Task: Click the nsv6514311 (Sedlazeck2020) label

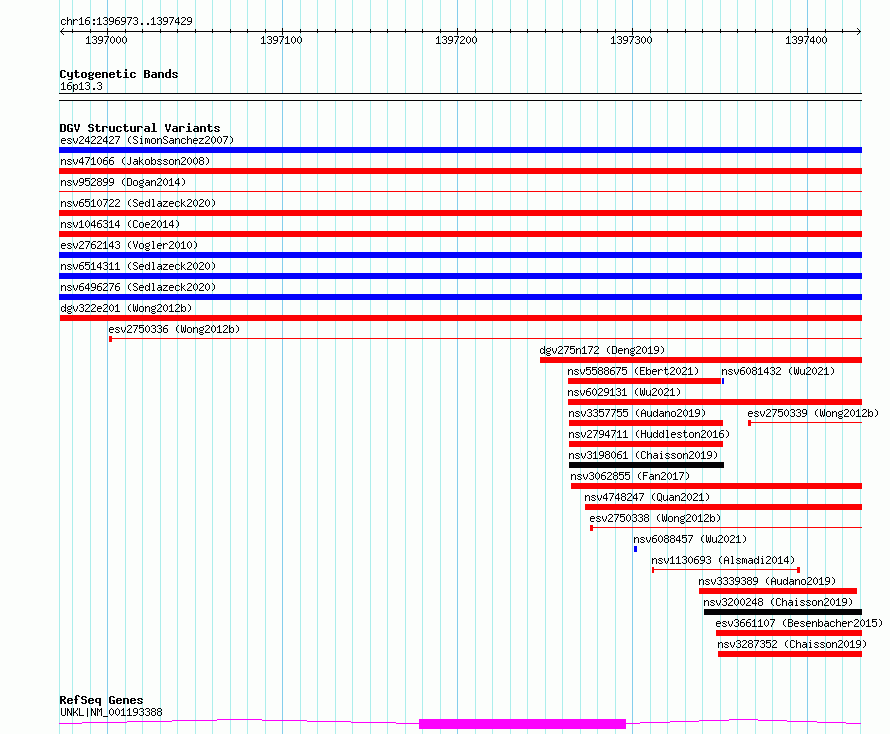Action: 138,266
